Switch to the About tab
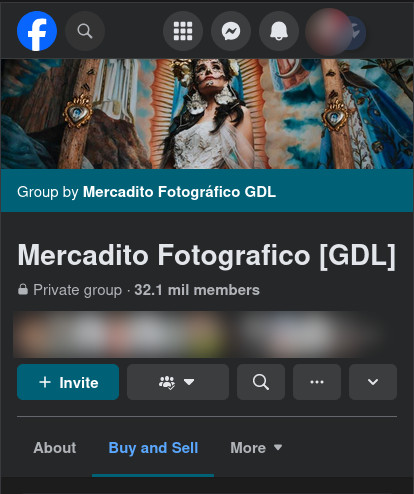The width and height of the screenshot is (414, 494). point(55,448)
